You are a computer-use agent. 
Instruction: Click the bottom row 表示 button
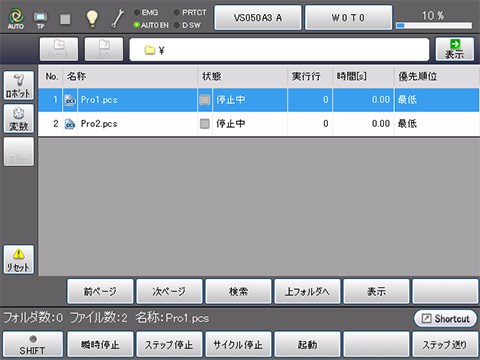376,292
